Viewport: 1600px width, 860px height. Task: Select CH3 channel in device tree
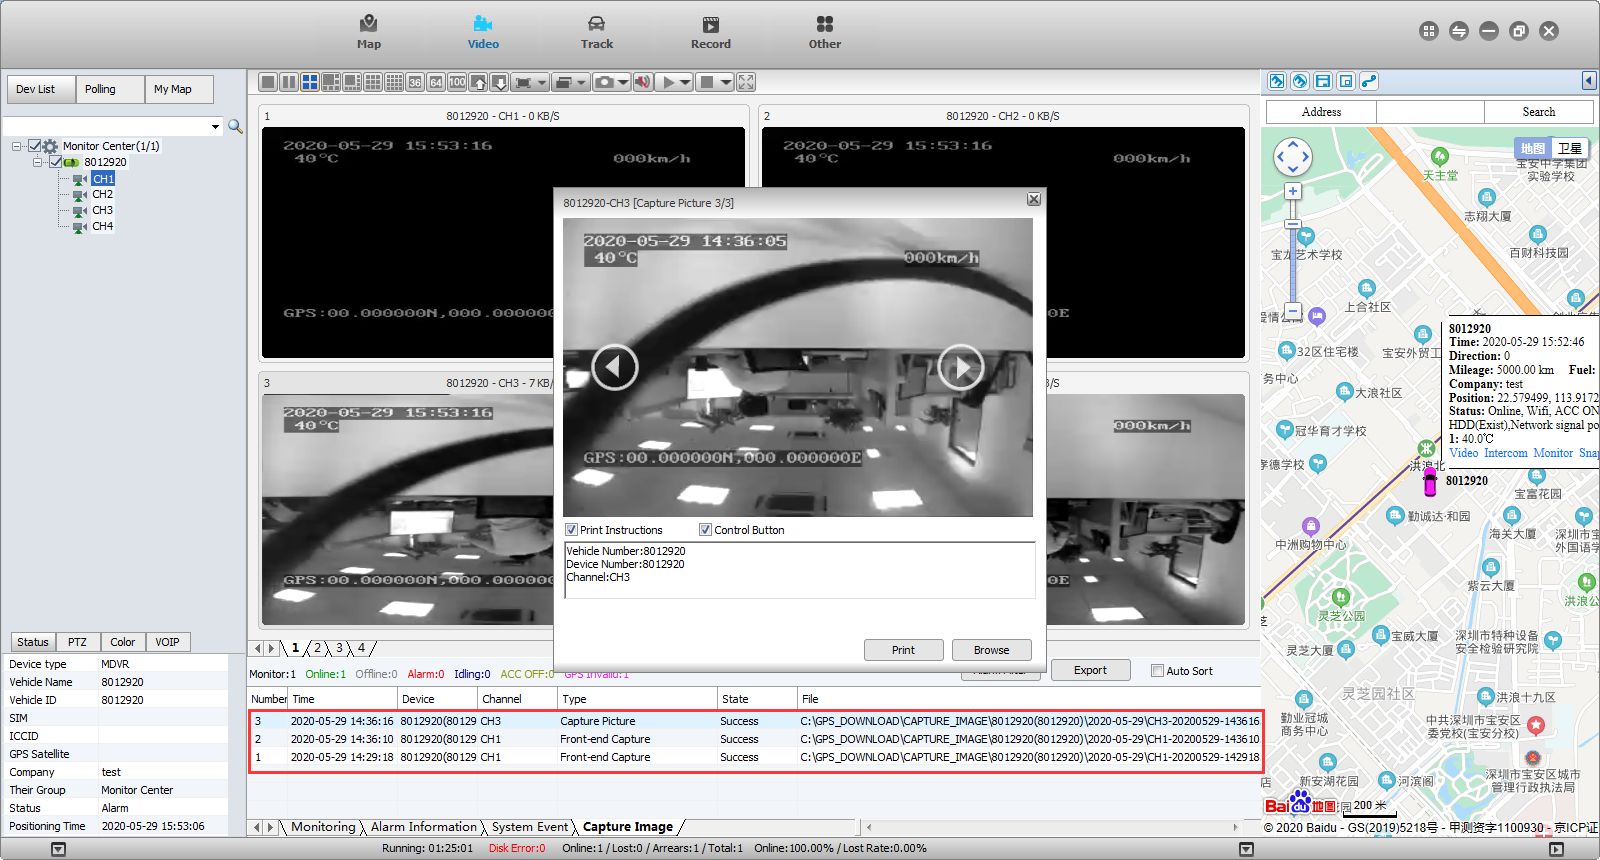pos(103,210)
